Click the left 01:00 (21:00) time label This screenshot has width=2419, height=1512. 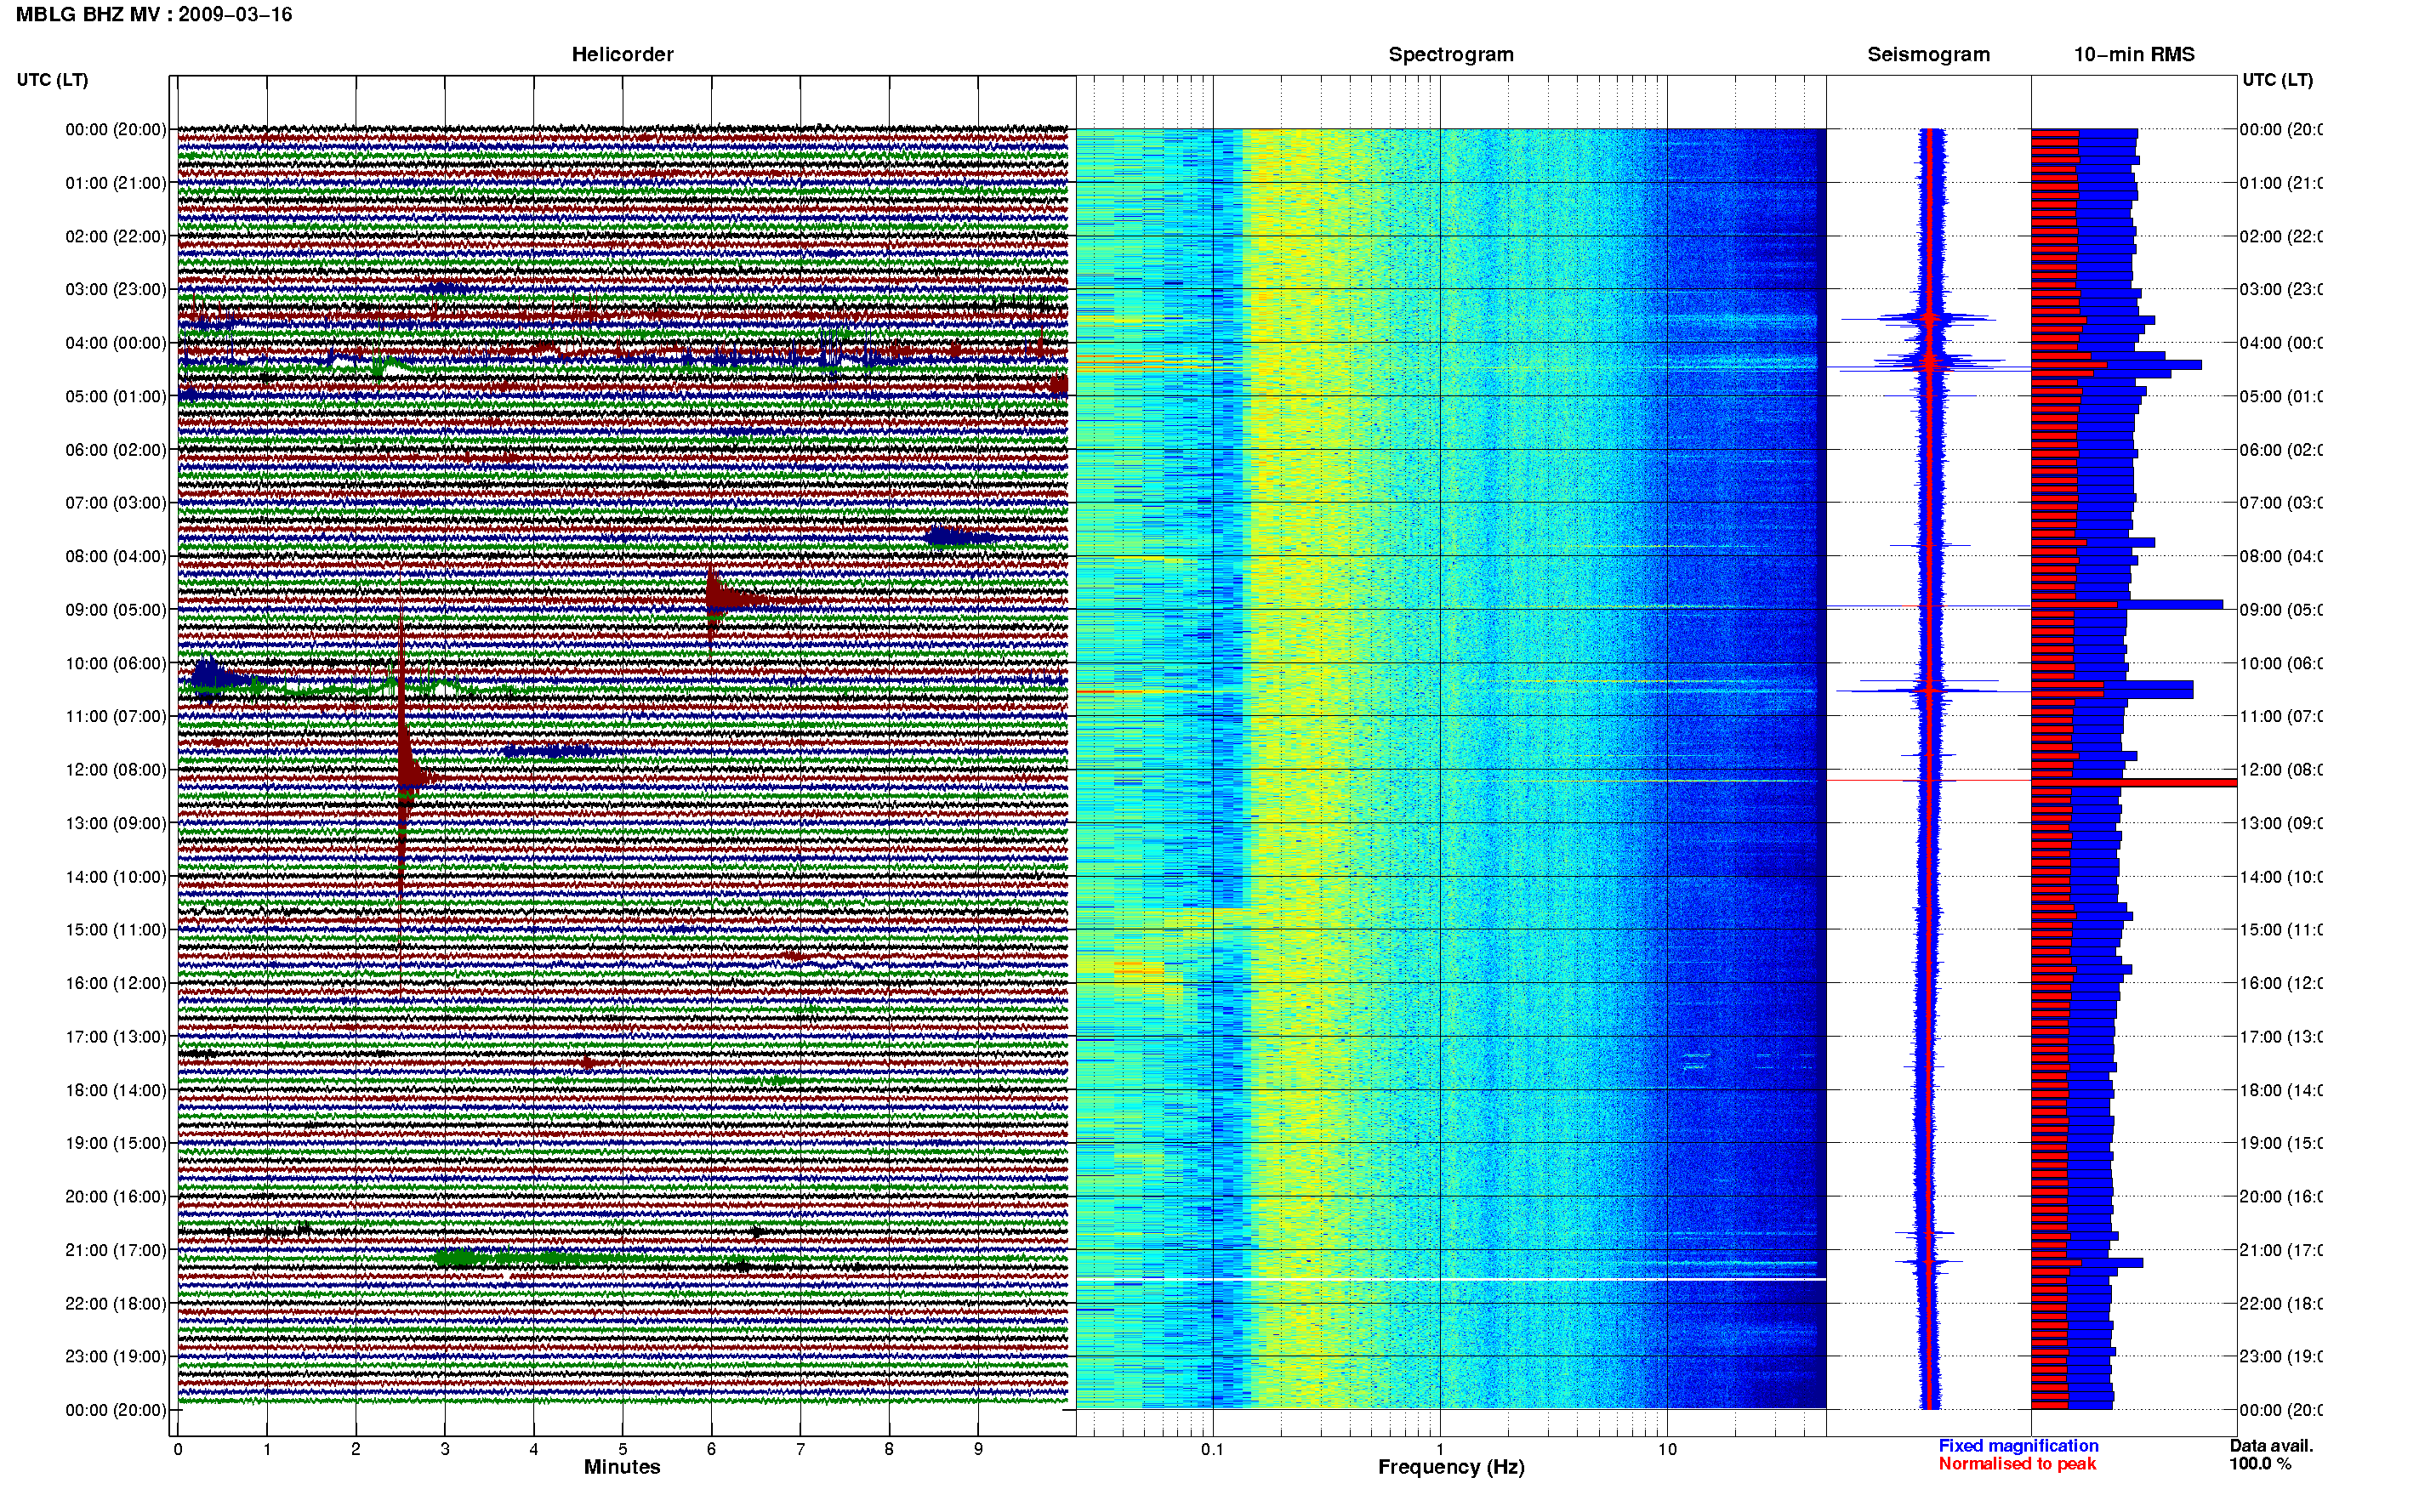pyautogui.click(x=116, y=183)
